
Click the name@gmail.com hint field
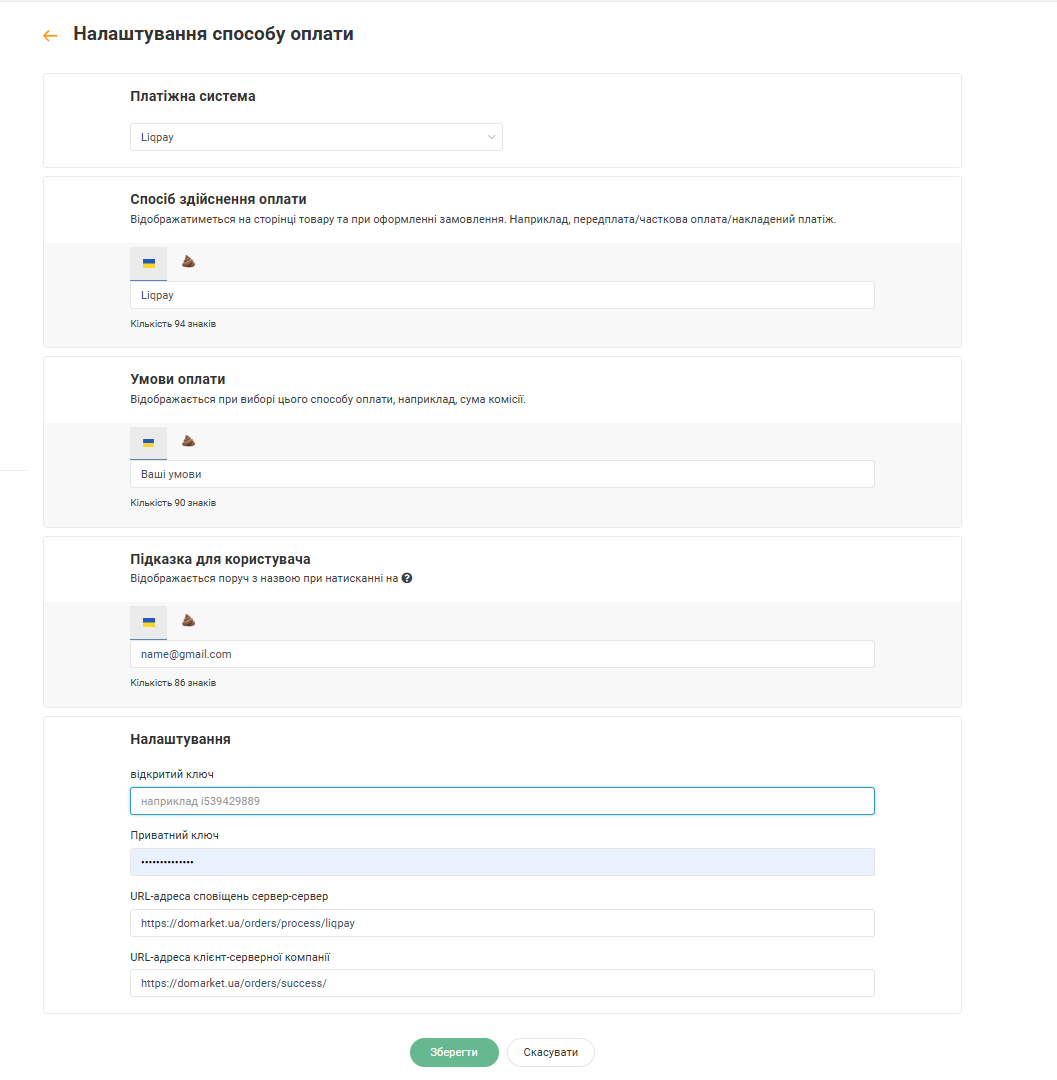(502, 654)
